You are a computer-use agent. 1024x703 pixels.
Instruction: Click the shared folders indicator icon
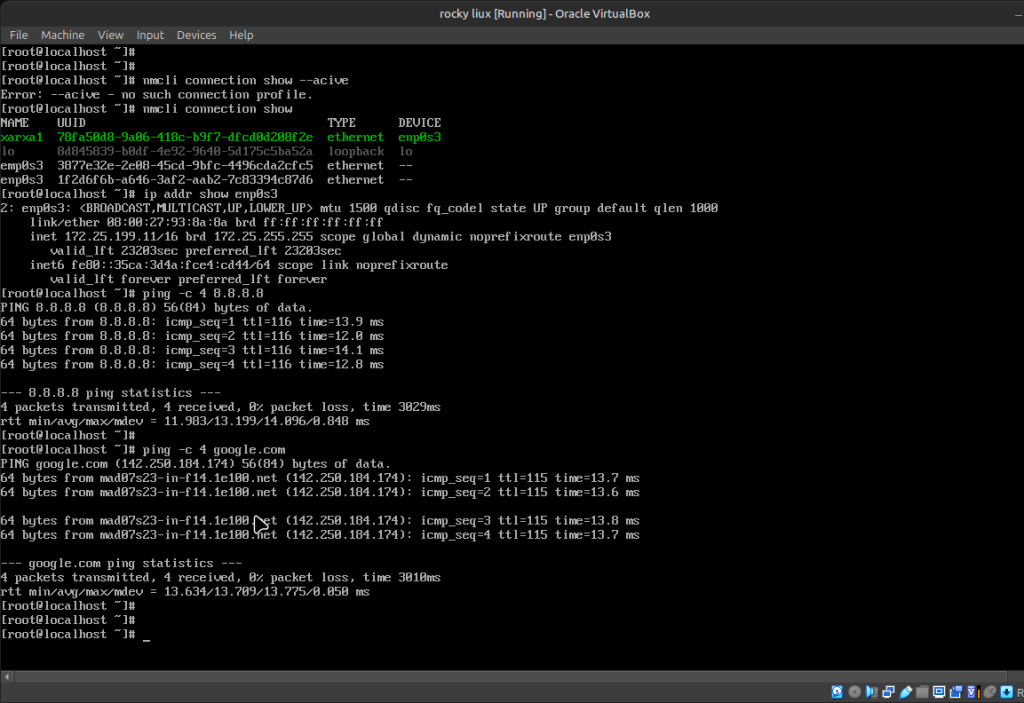(922, 692)
